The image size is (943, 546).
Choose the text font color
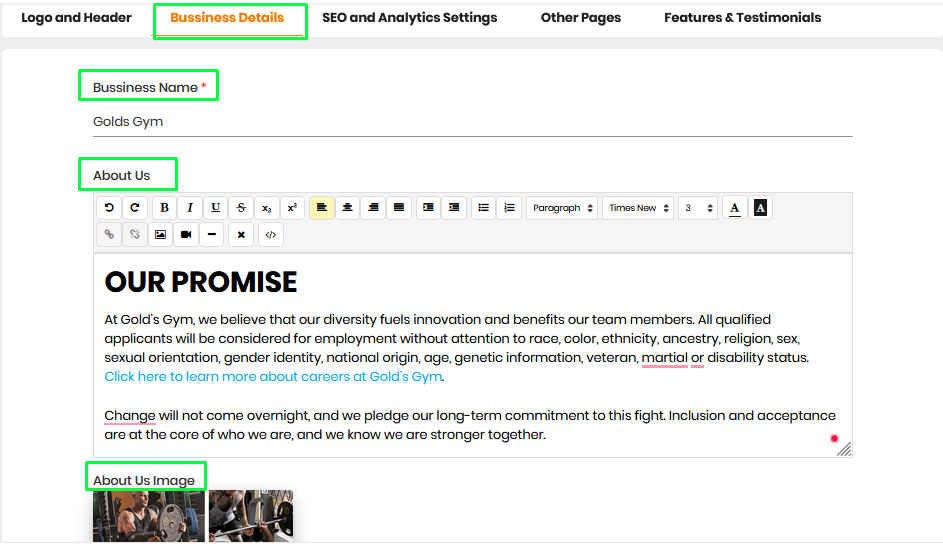(x=735, y=208)
